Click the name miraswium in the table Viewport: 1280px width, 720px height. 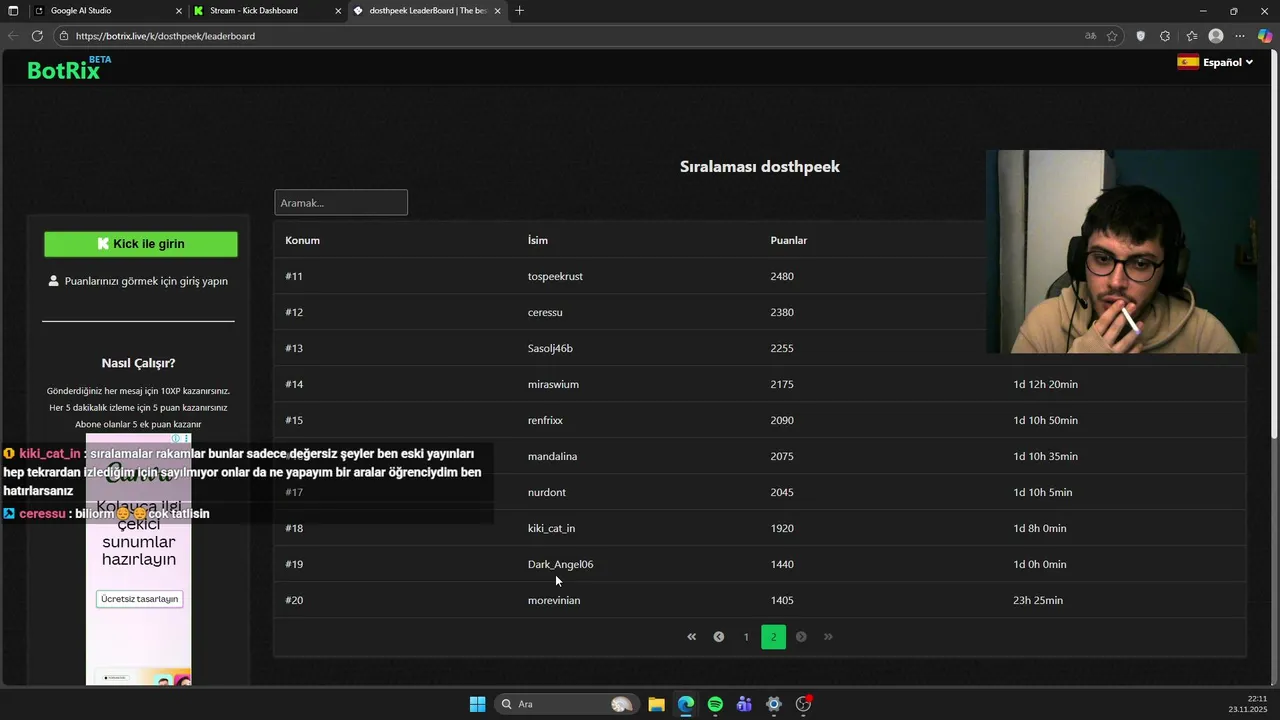(x=553, y=384)
